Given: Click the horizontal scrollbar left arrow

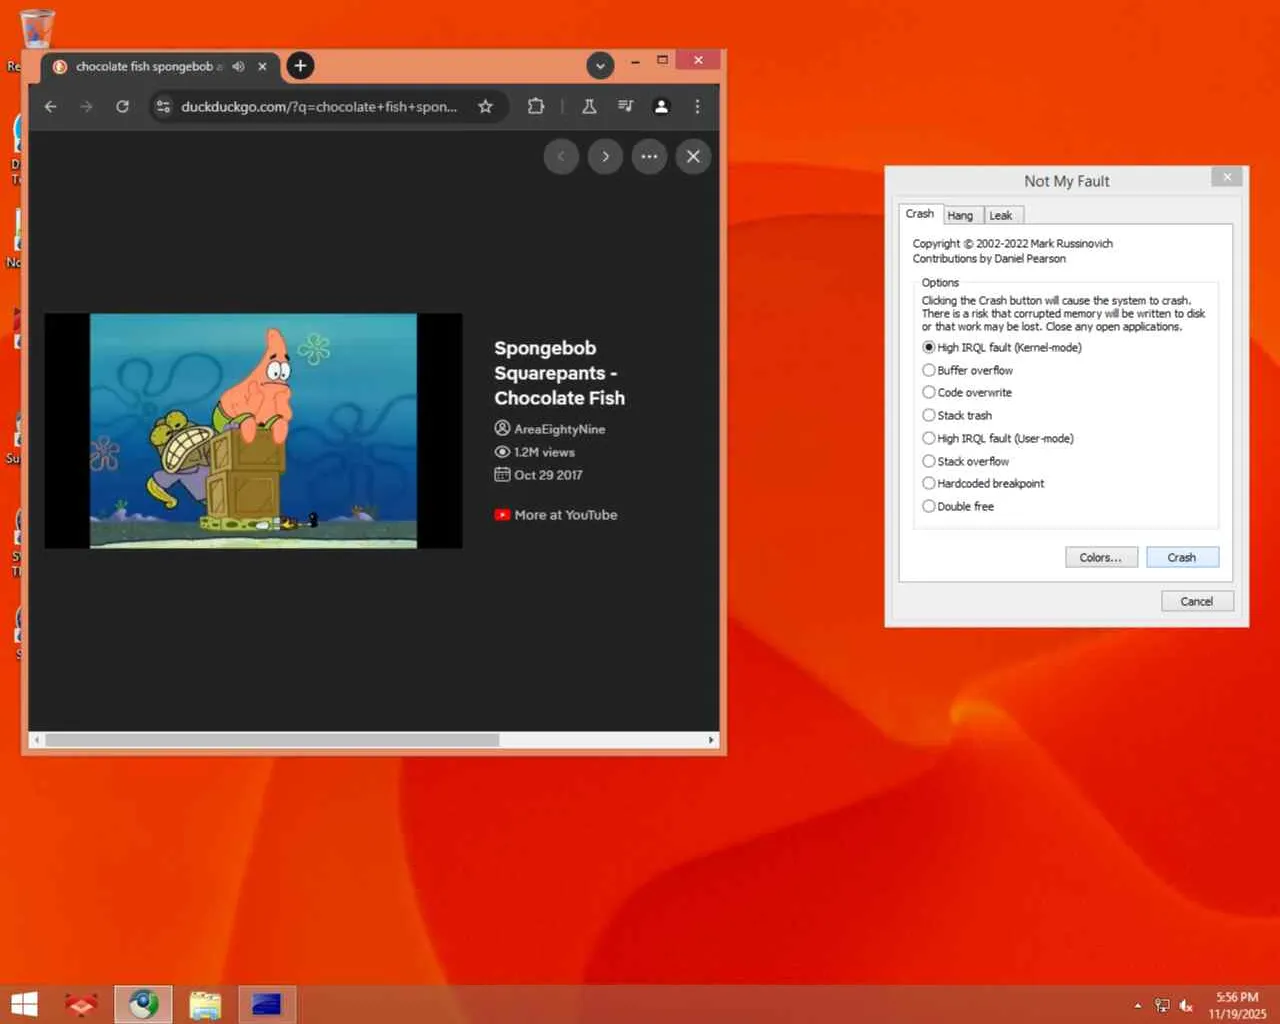Looking at the screenshot, I should tap(37, 740).
